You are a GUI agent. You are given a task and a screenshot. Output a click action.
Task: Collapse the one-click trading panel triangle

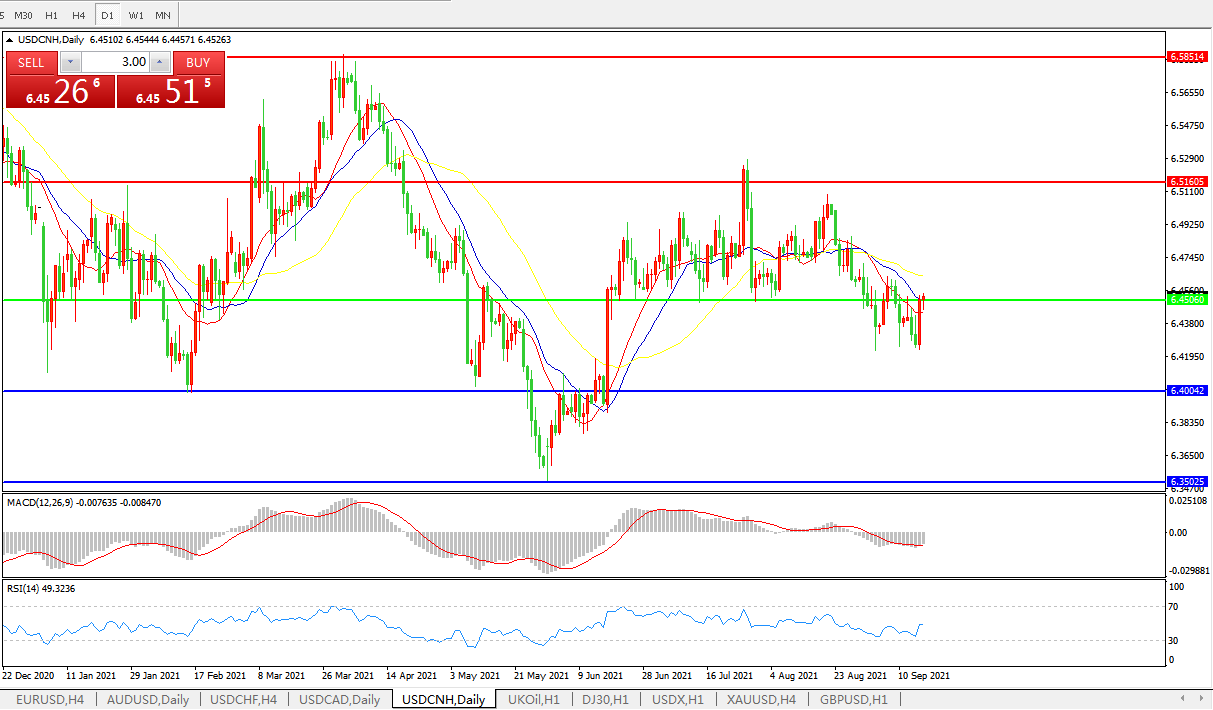pos(10,40)
